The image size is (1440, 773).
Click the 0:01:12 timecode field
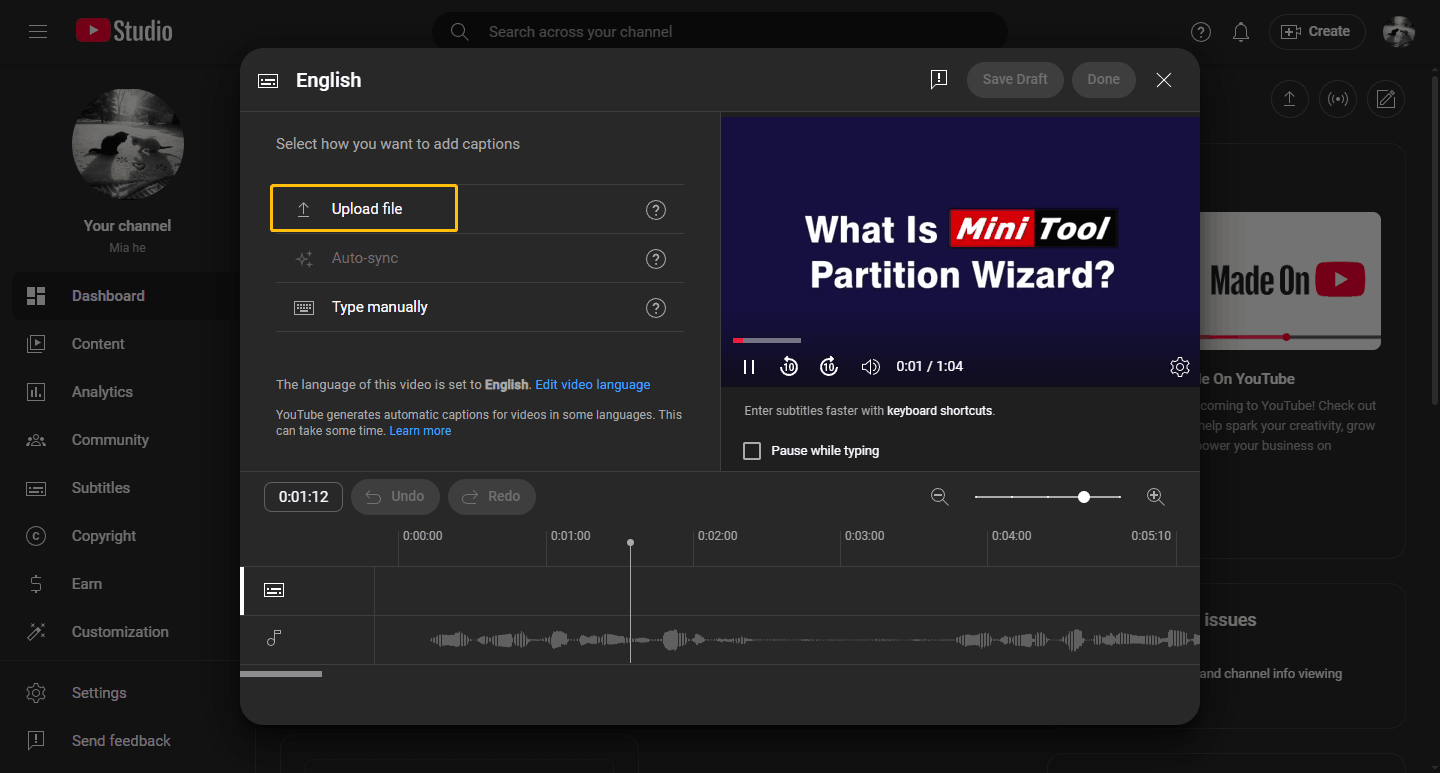(303, 497)
